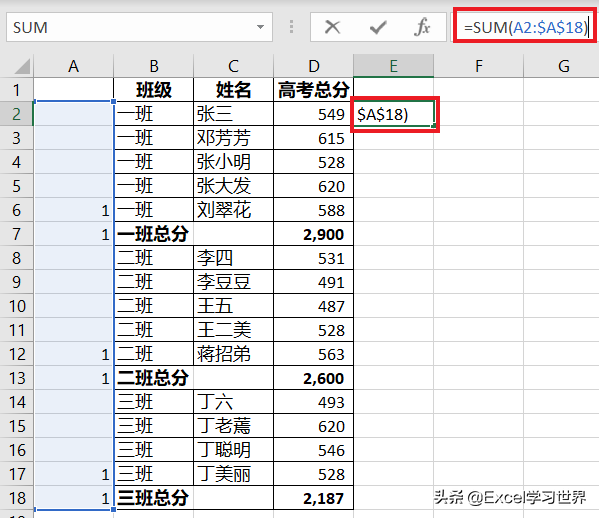Screen dimensions: 599x518
Task: Select column D header
Action: pyautogui.click(x=313, y=66)
